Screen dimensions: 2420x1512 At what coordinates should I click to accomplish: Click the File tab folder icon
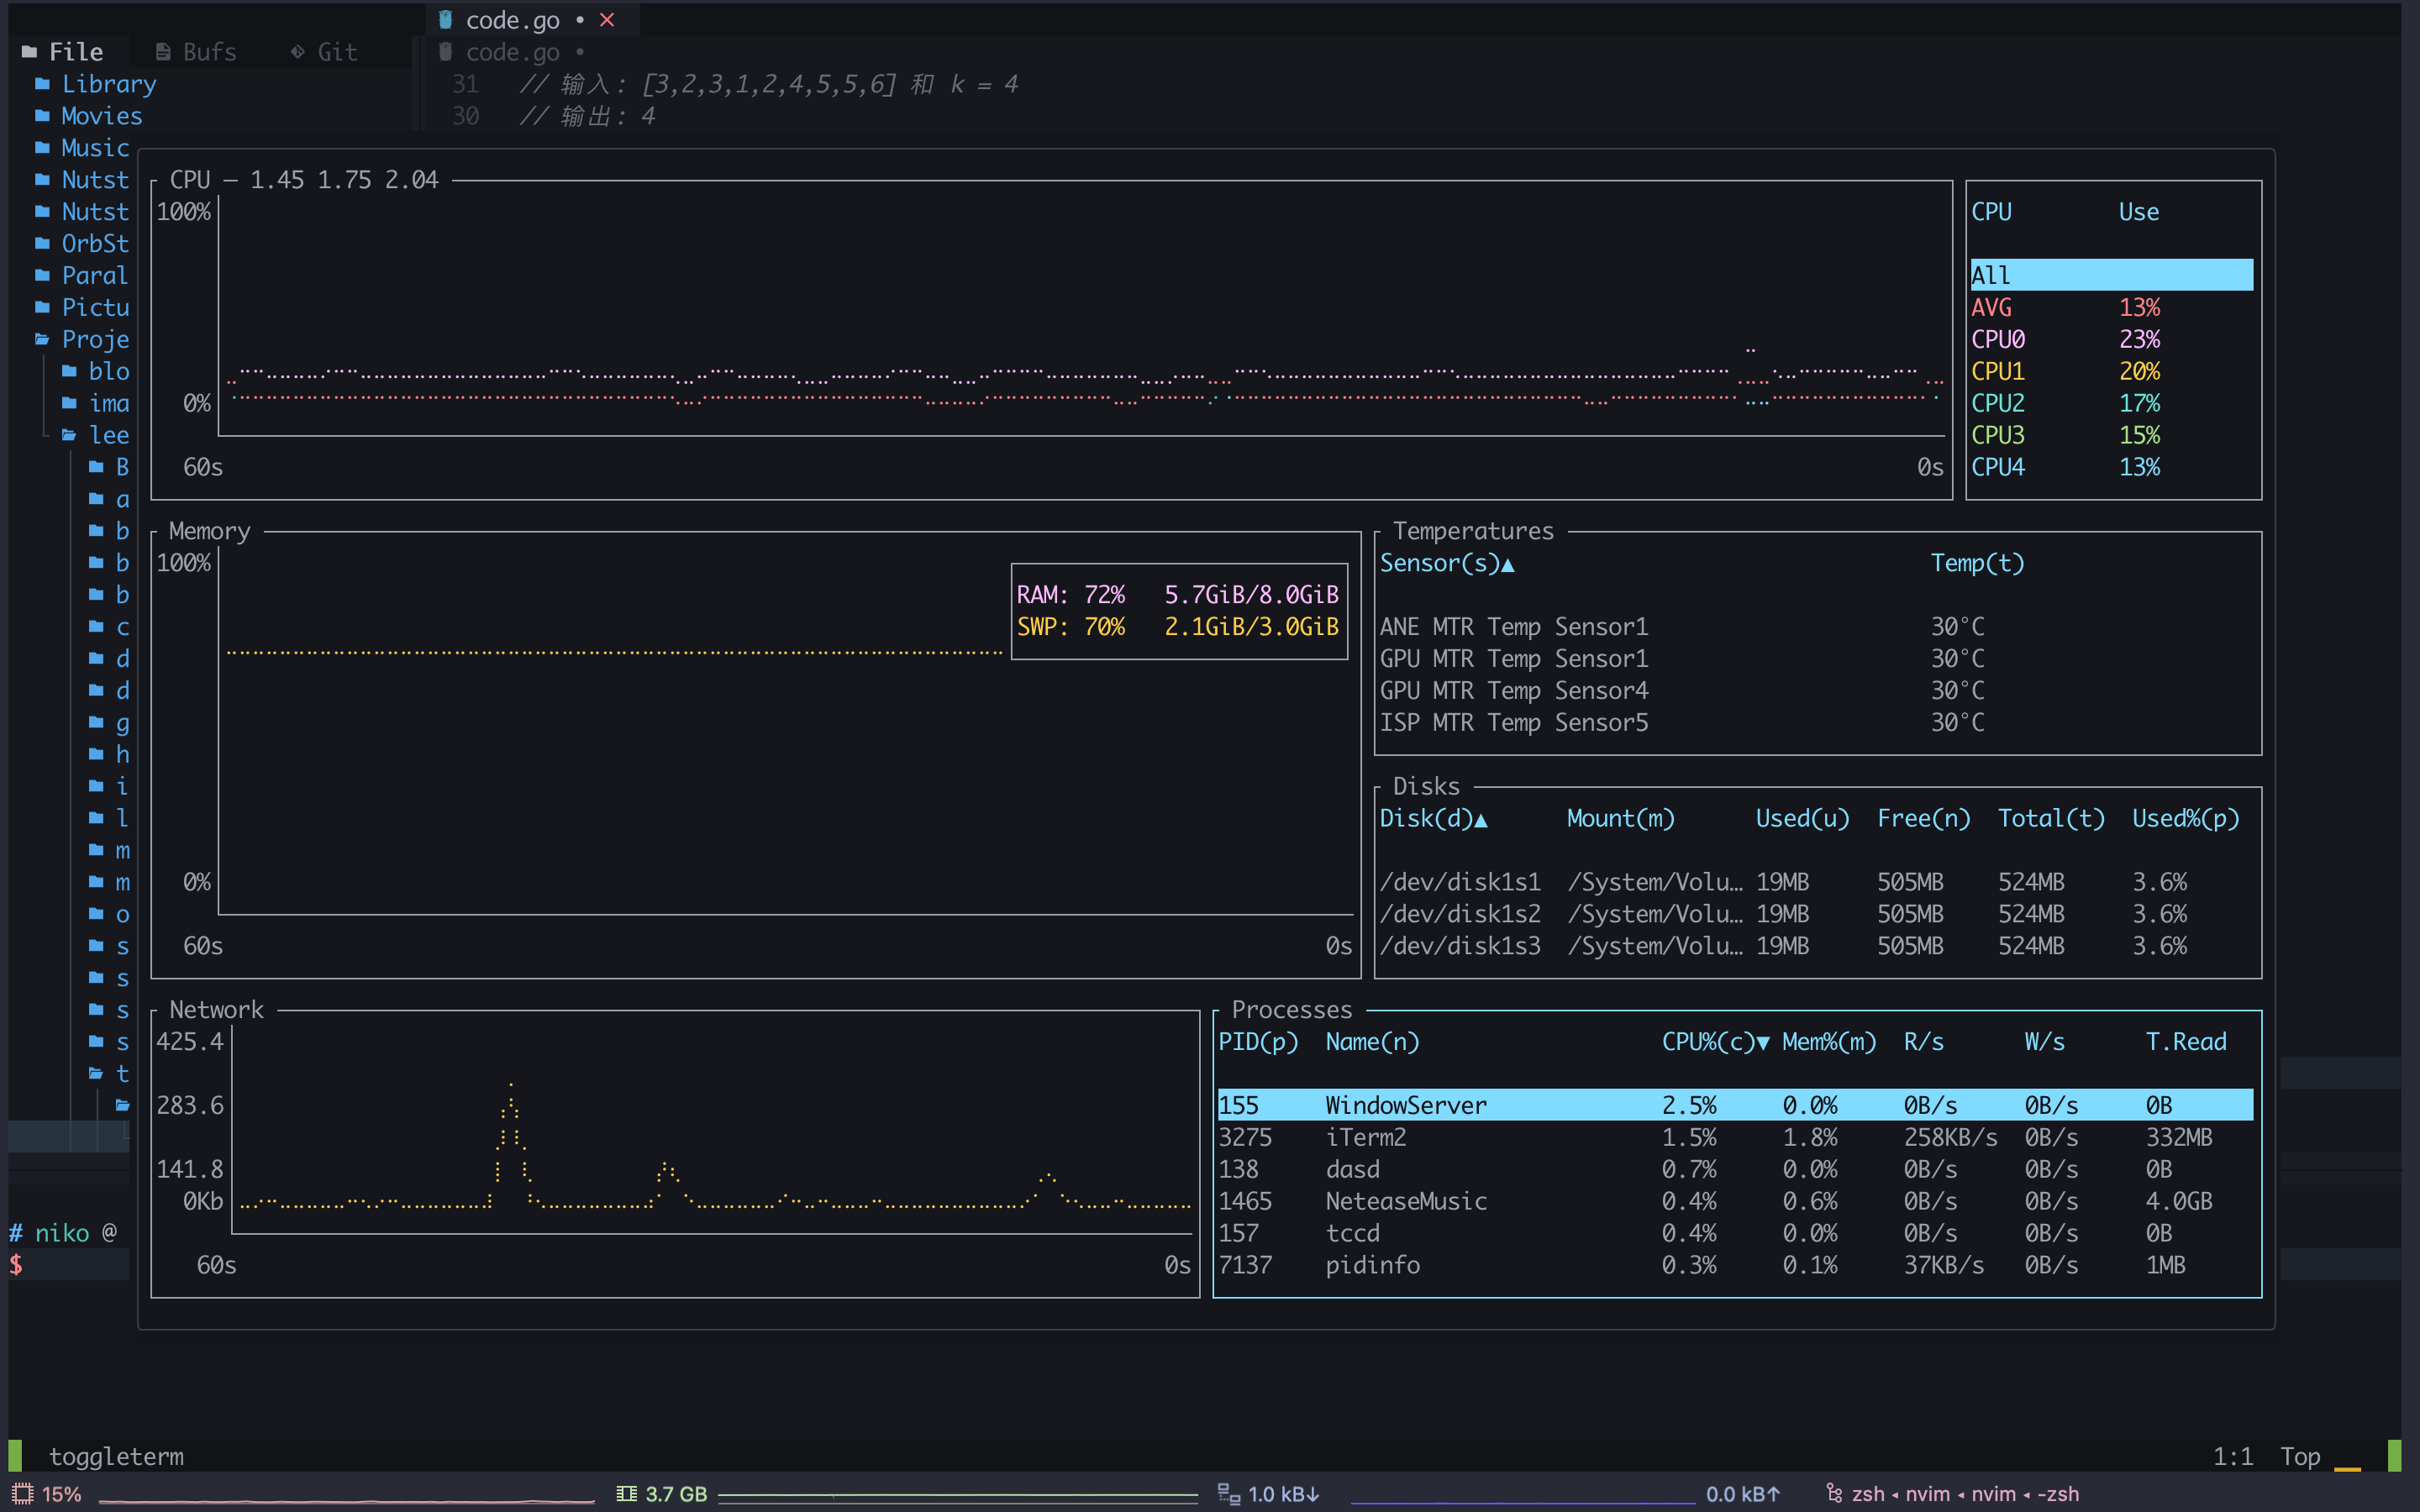tap(29, 52)
